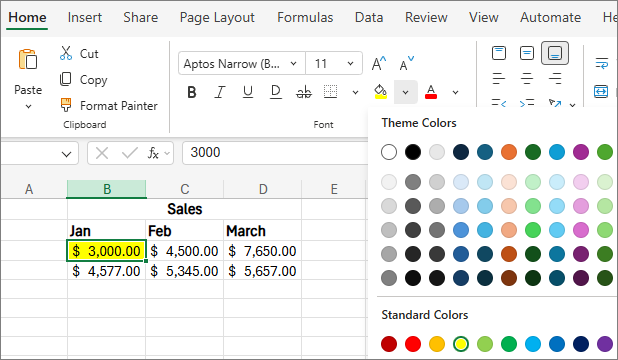Switch to the Home tab

(x=27, y=18)
